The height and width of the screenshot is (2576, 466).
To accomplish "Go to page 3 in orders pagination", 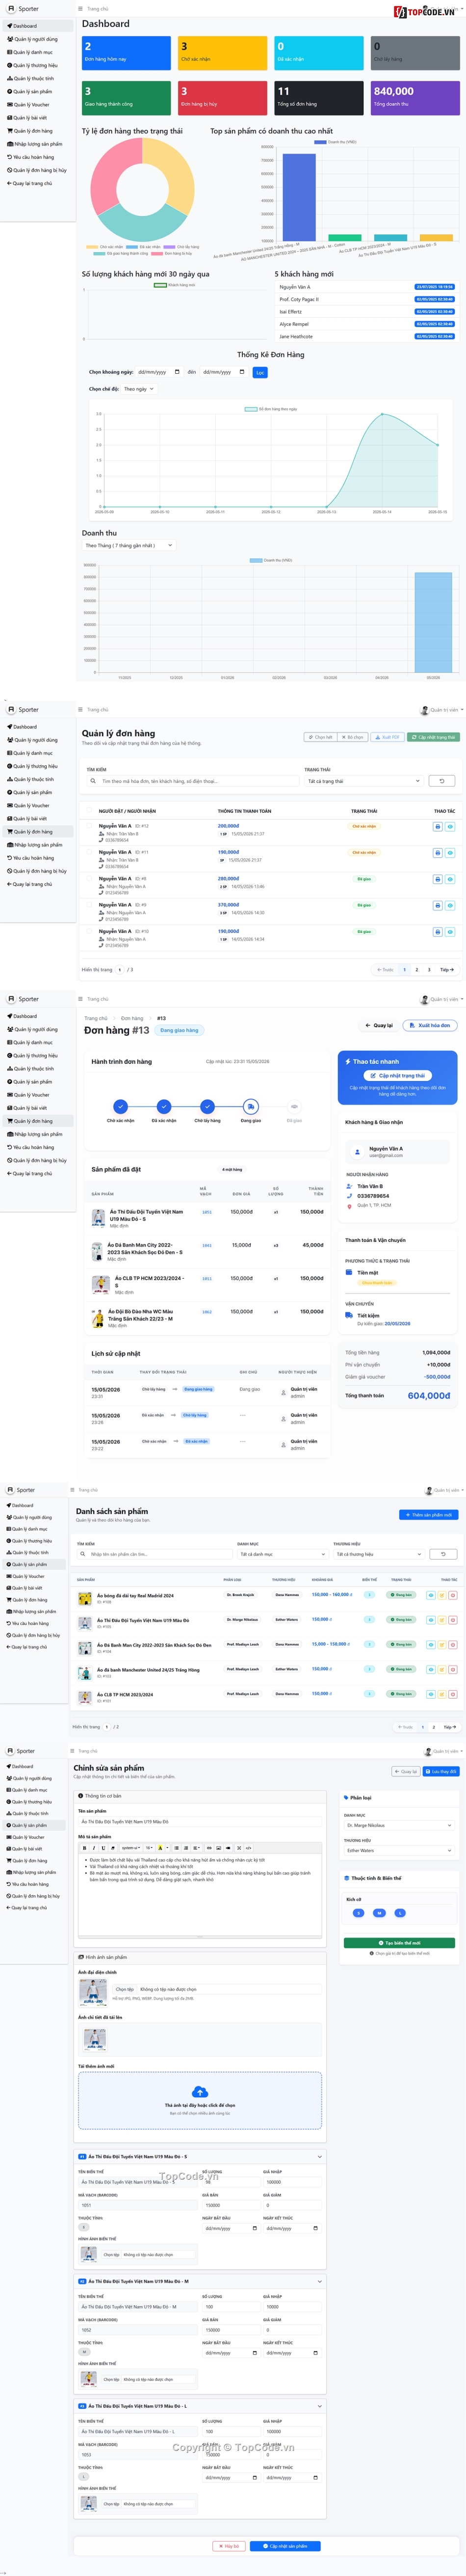I will [x=429, y=969].
